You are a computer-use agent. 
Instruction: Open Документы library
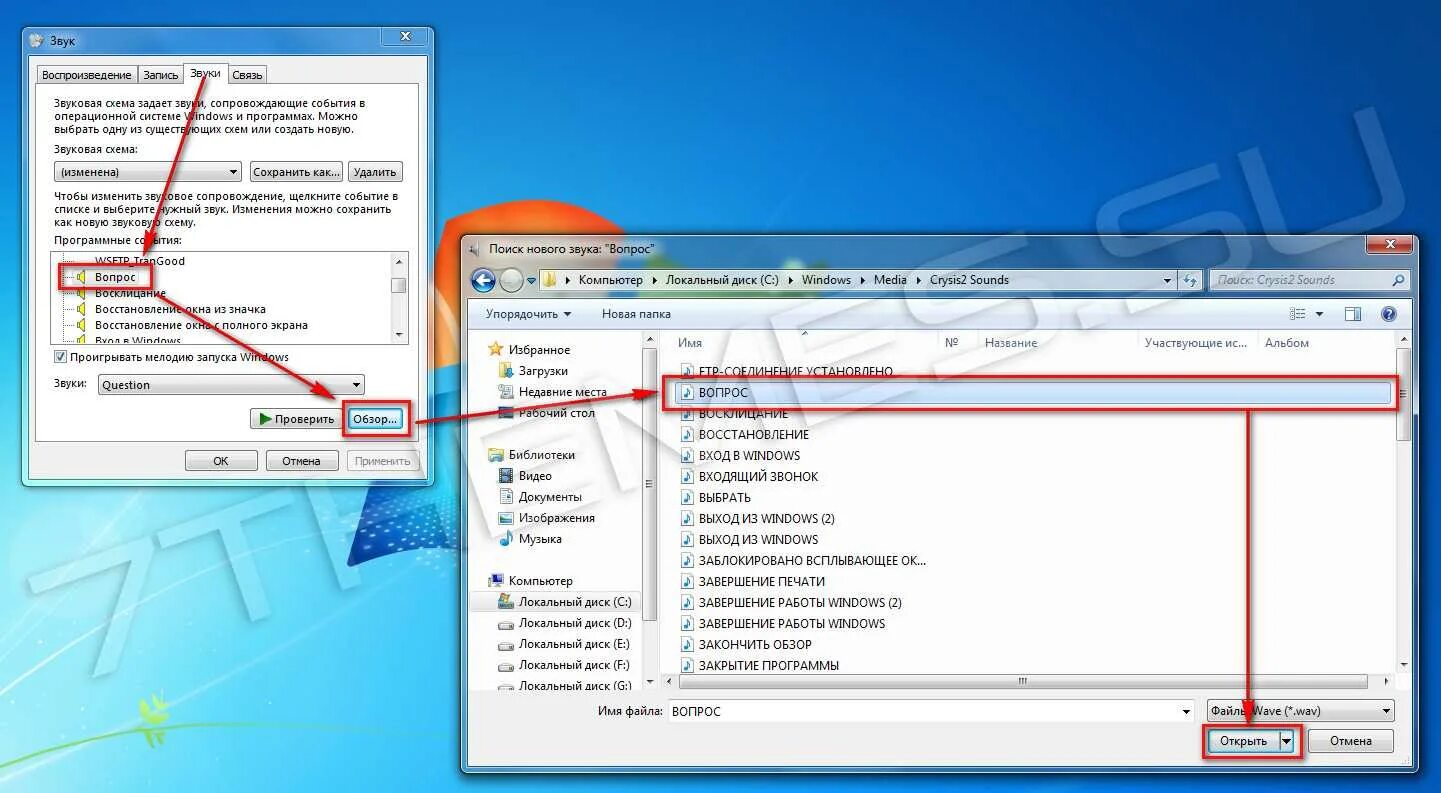(x=550, y=497)
